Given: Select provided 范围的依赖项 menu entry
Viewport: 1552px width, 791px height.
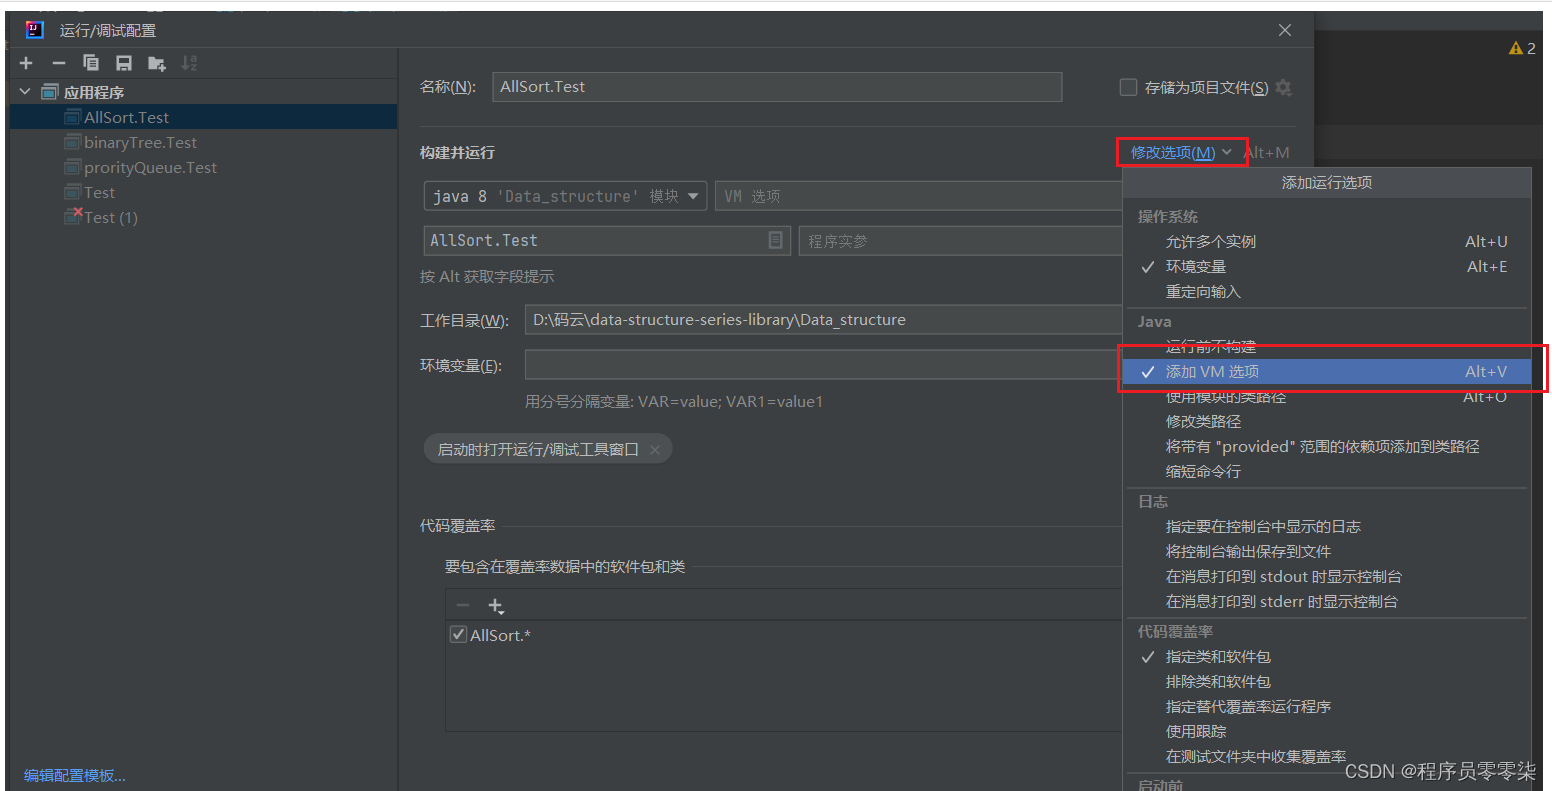Looking at the screenshot, I should (x=1327, y=447).
